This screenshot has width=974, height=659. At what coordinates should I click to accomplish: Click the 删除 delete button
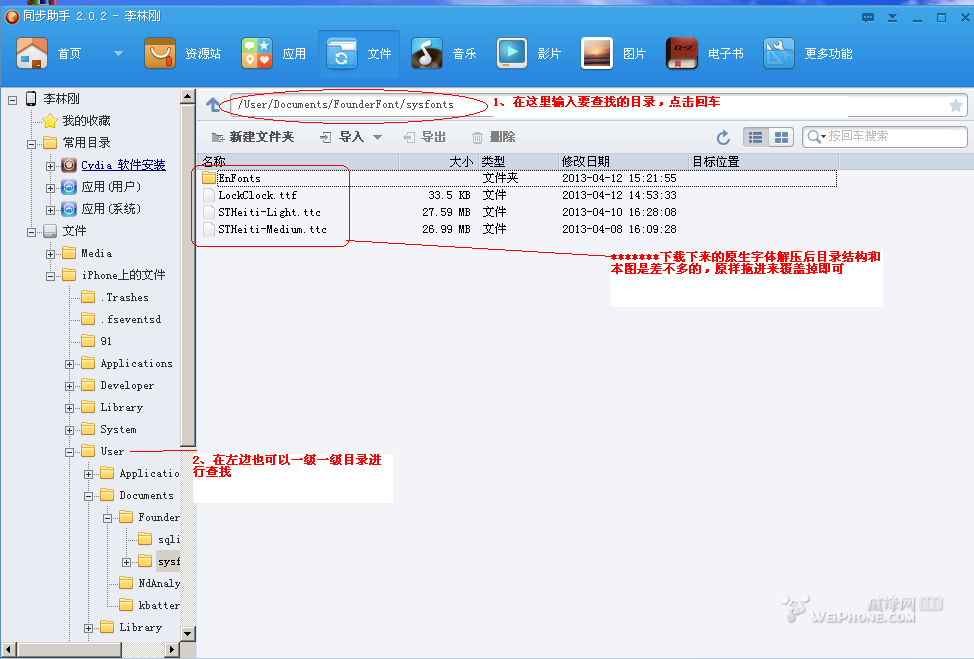(x=493, y=137)
